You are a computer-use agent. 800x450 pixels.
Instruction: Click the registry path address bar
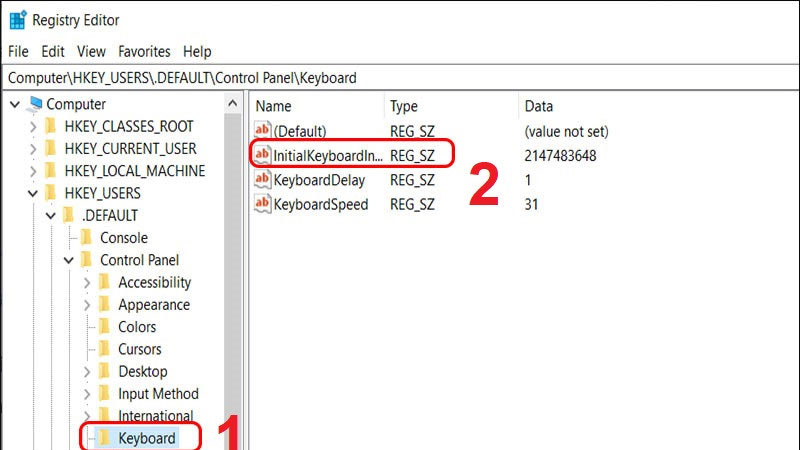point(400,77)
